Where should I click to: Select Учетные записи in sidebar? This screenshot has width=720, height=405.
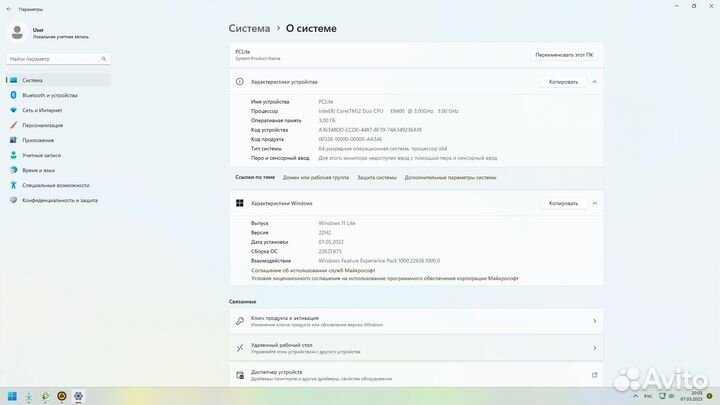pyautogui.click(x=41, y=155)
